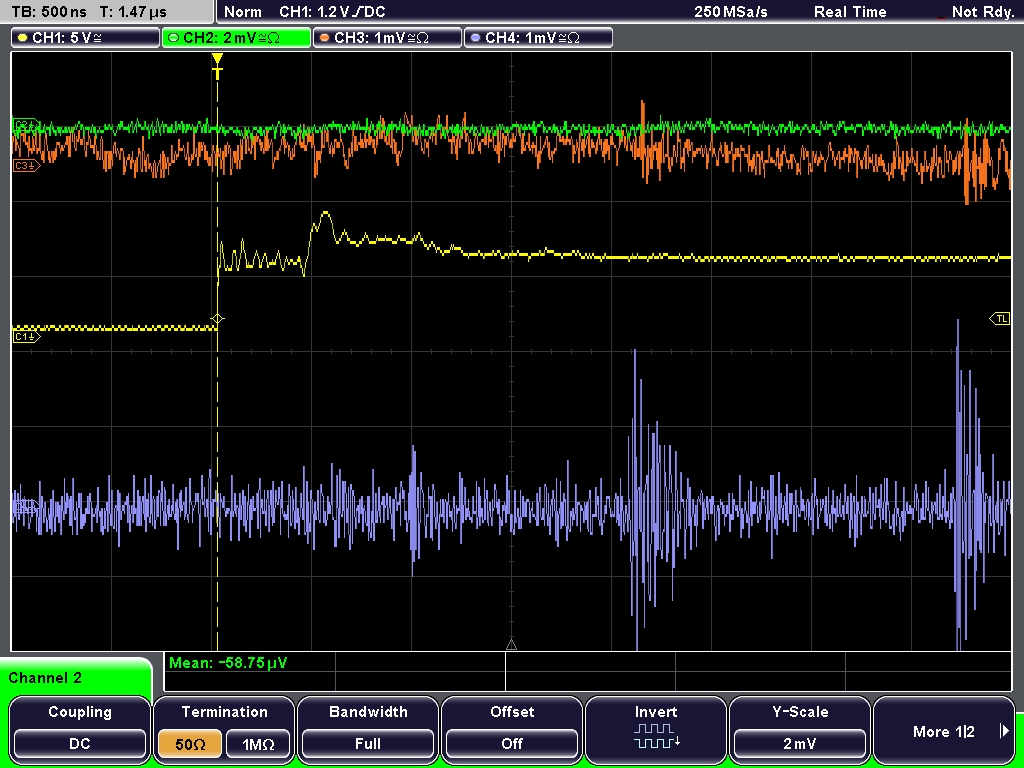Click the blue CH4 color dot
Screen dimensions: 1024x768
475,38
